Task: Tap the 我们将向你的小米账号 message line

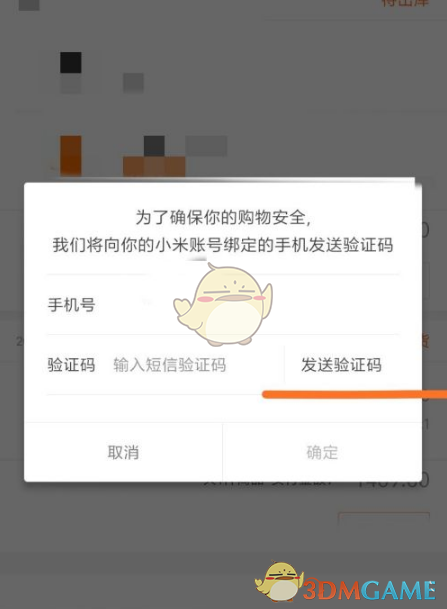Action: [x=223, y=245]
